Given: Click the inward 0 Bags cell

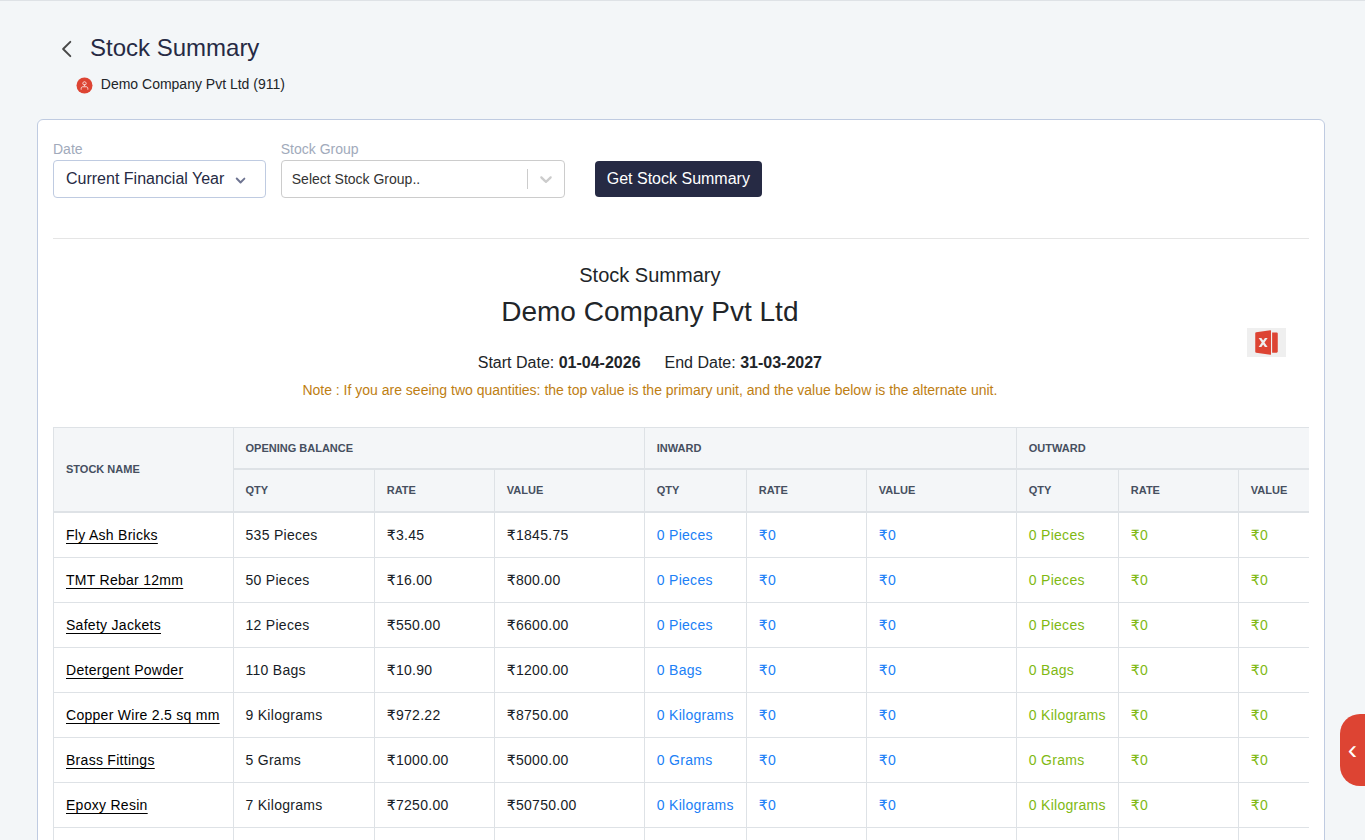Looking at the screenshot, I should tap(695, 670).
